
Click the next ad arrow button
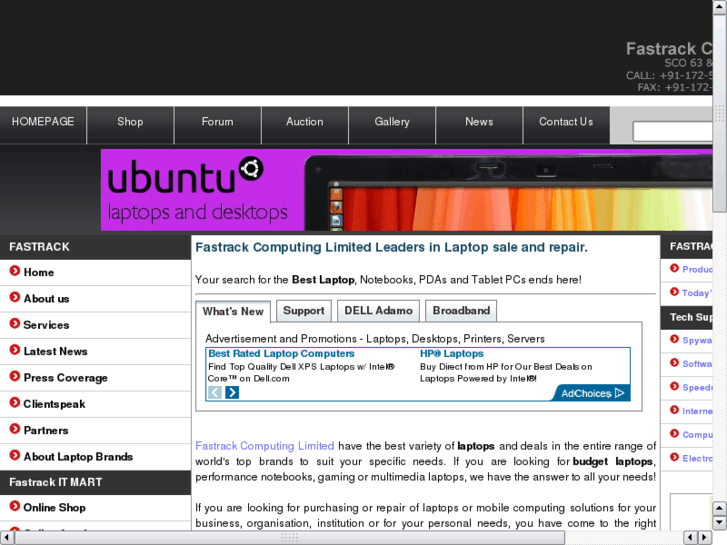[x=232, y=392]
